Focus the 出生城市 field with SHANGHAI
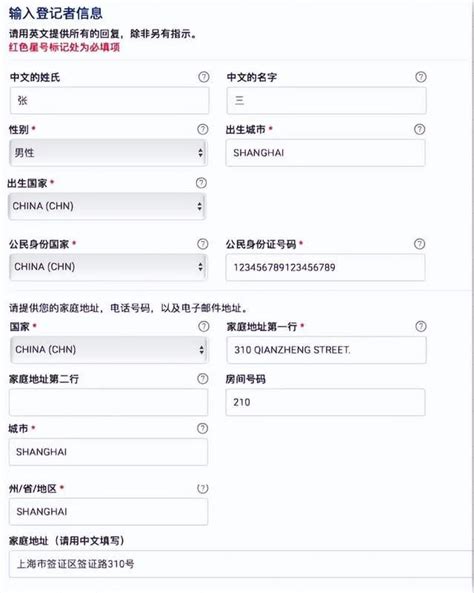 tap(325, 153)
